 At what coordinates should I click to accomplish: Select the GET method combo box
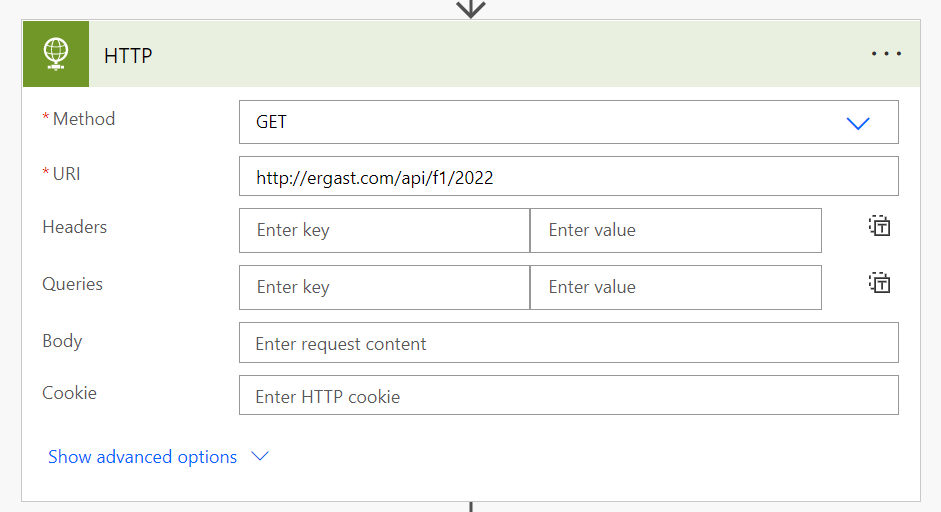540,122
